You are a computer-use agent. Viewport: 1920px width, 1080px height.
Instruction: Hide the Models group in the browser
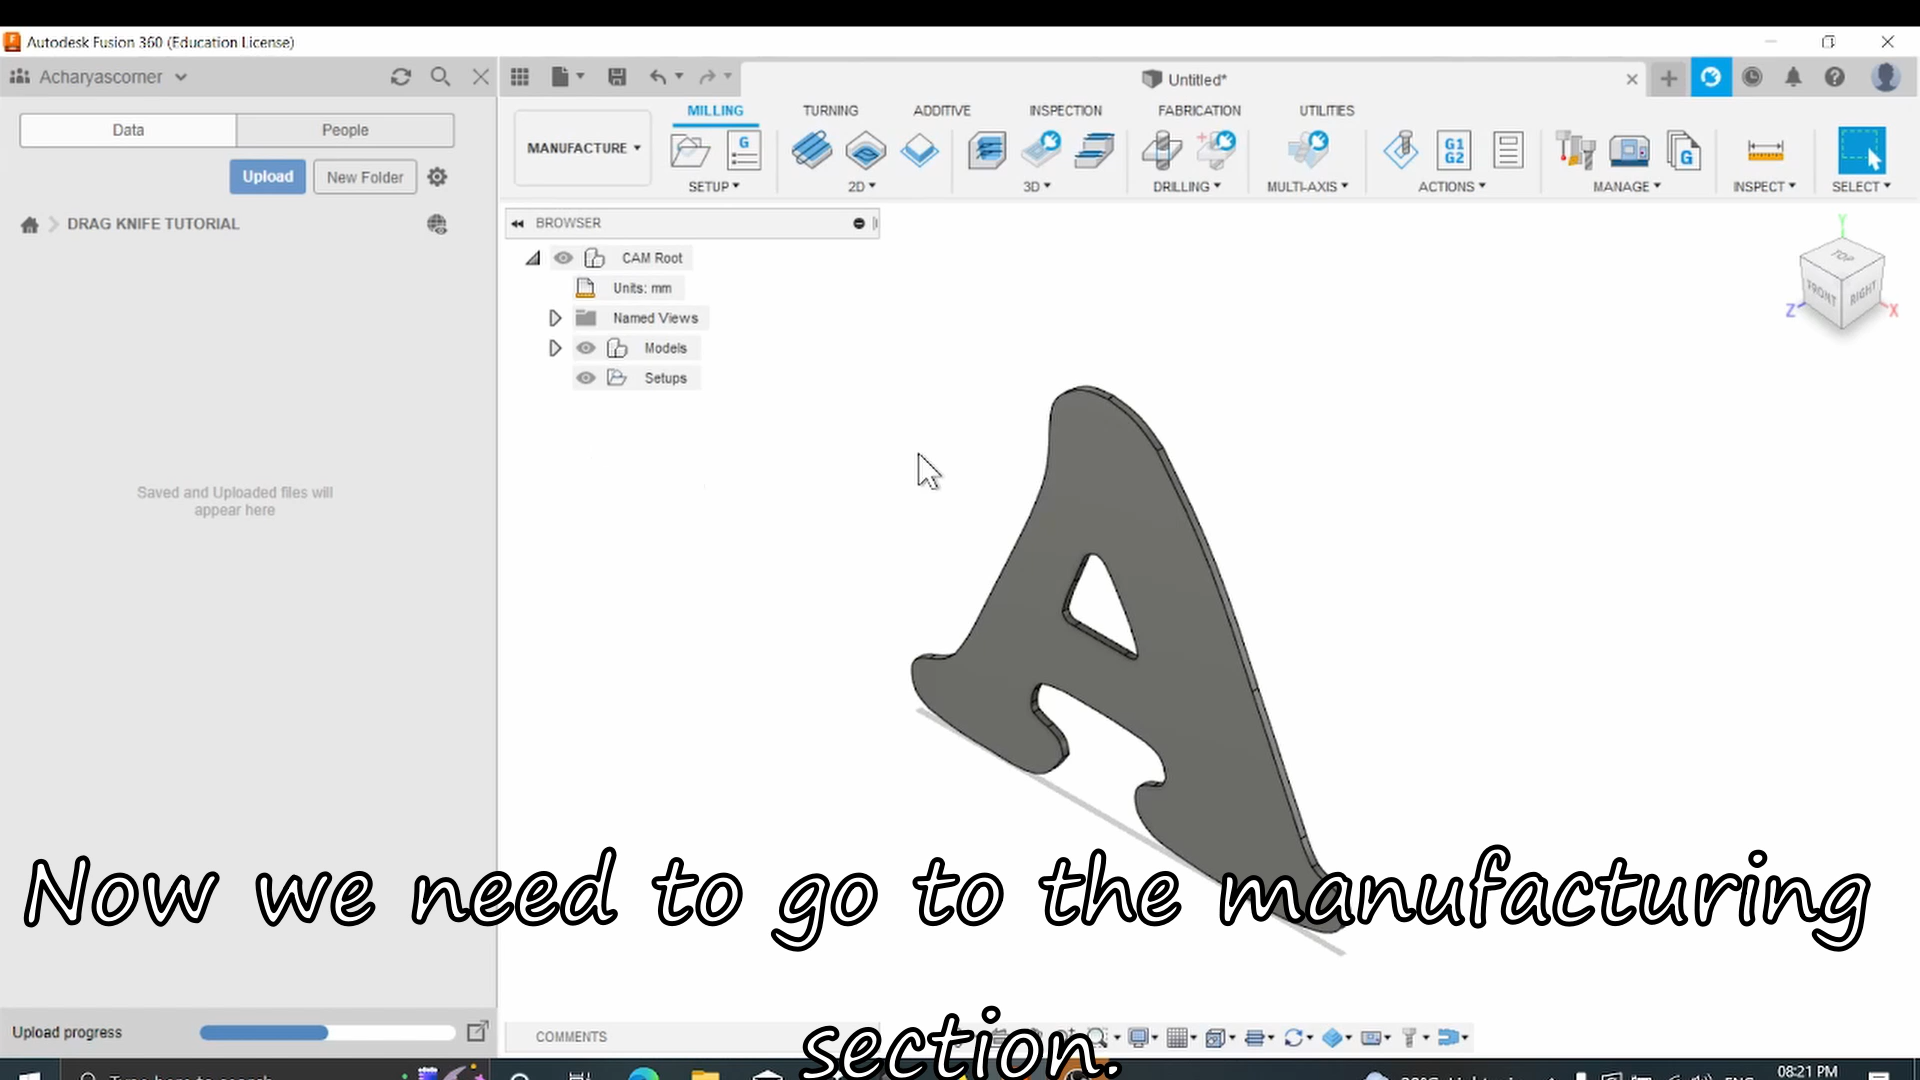tap(586, 347)
